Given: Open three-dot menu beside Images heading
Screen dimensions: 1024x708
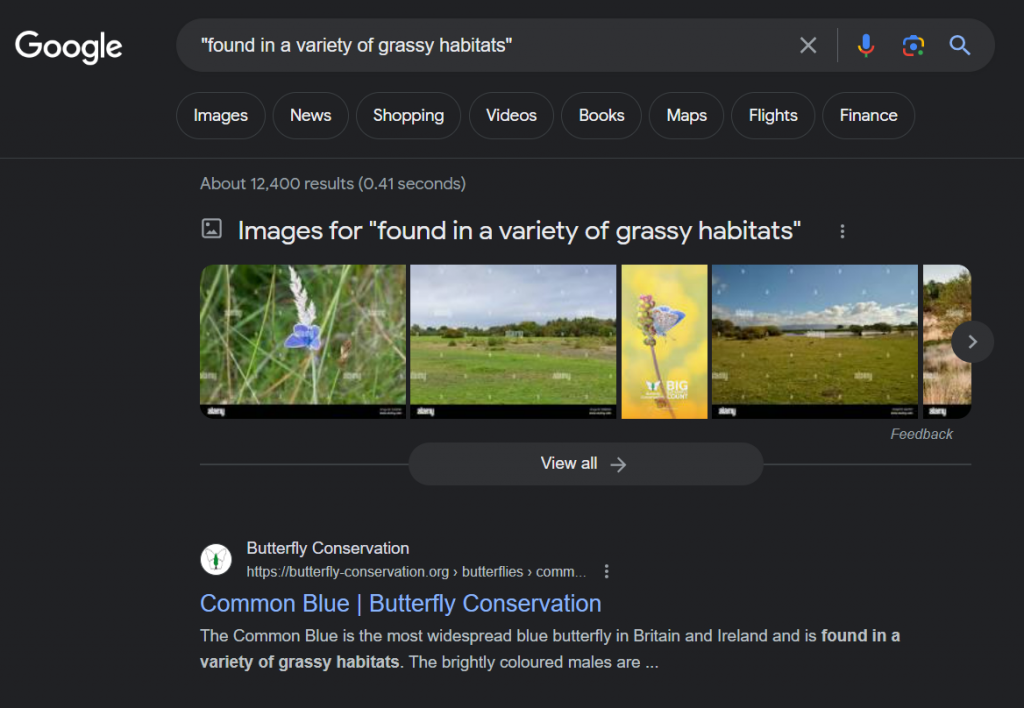Looking at the screenshot, I should click(x=842, y=232).
